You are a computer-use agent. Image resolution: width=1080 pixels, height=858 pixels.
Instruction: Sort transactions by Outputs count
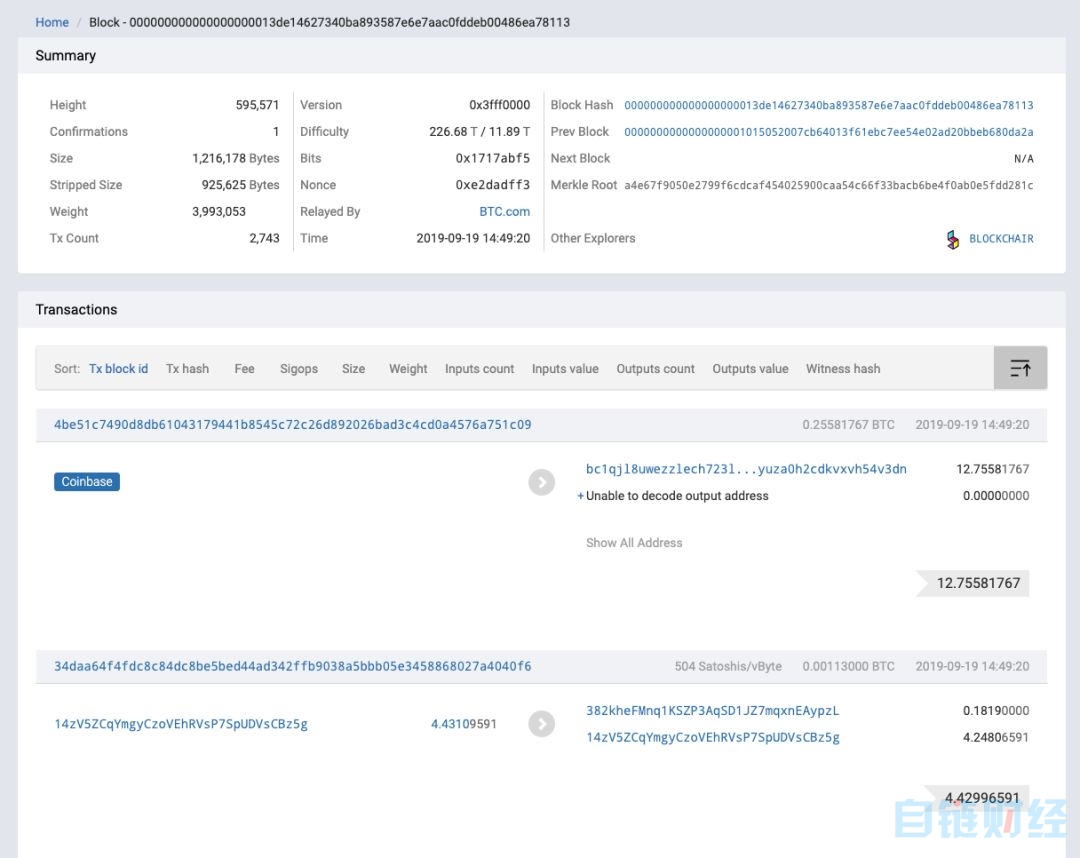click(x=655, y=368)
